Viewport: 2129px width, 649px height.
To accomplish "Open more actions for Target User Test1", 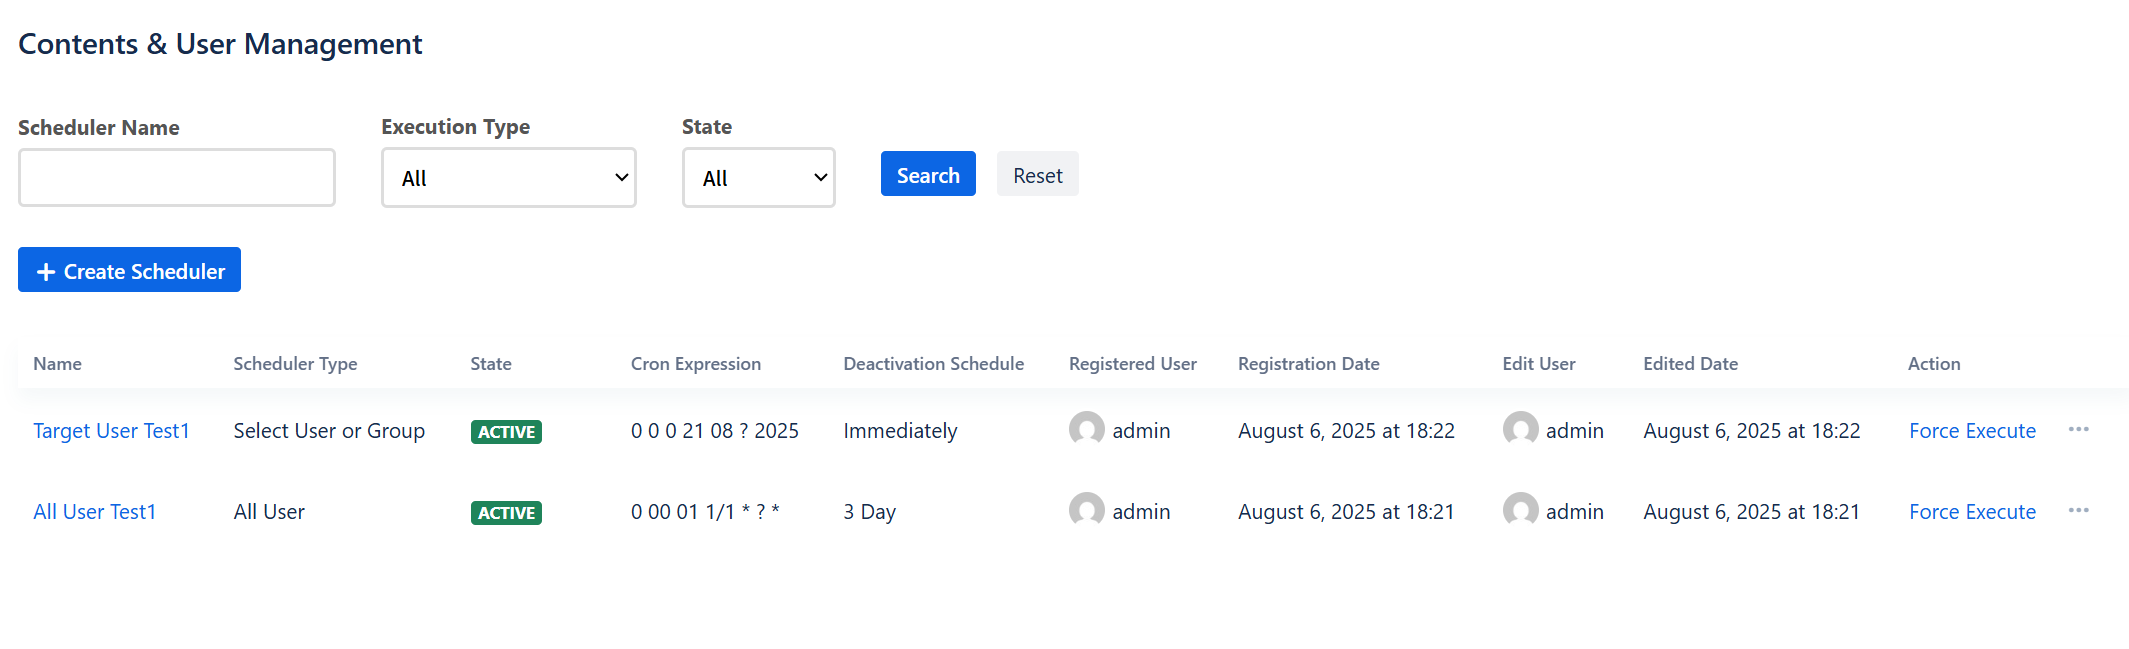I will (x=2079, y=430).
